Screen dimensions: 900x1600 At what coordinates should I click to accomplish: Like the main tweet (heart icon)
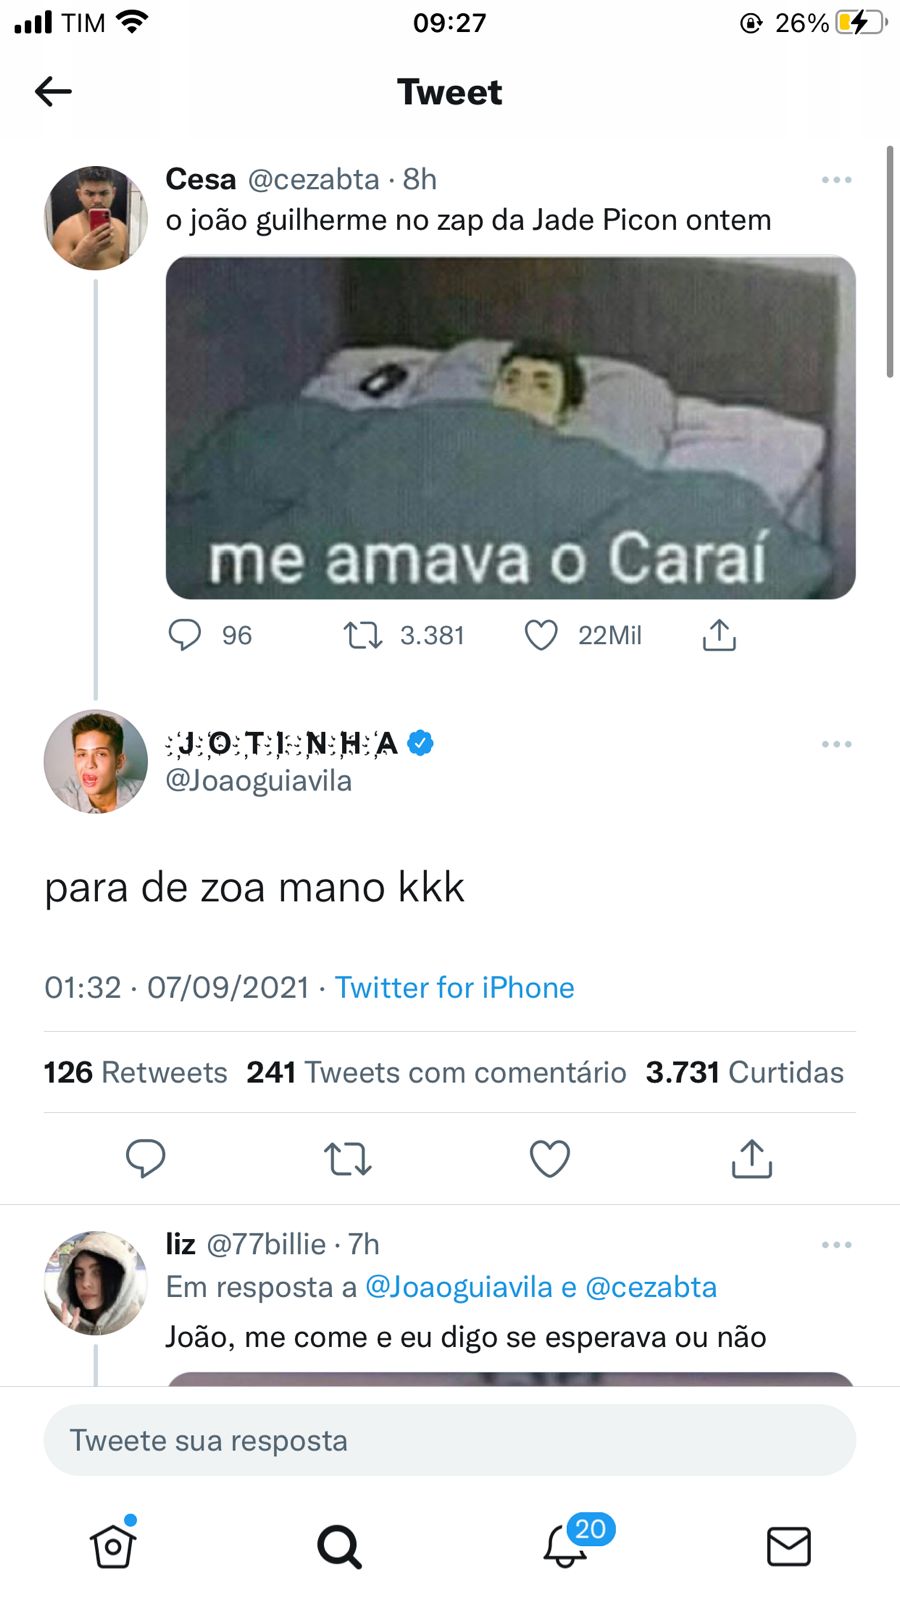pos(549,1158)
